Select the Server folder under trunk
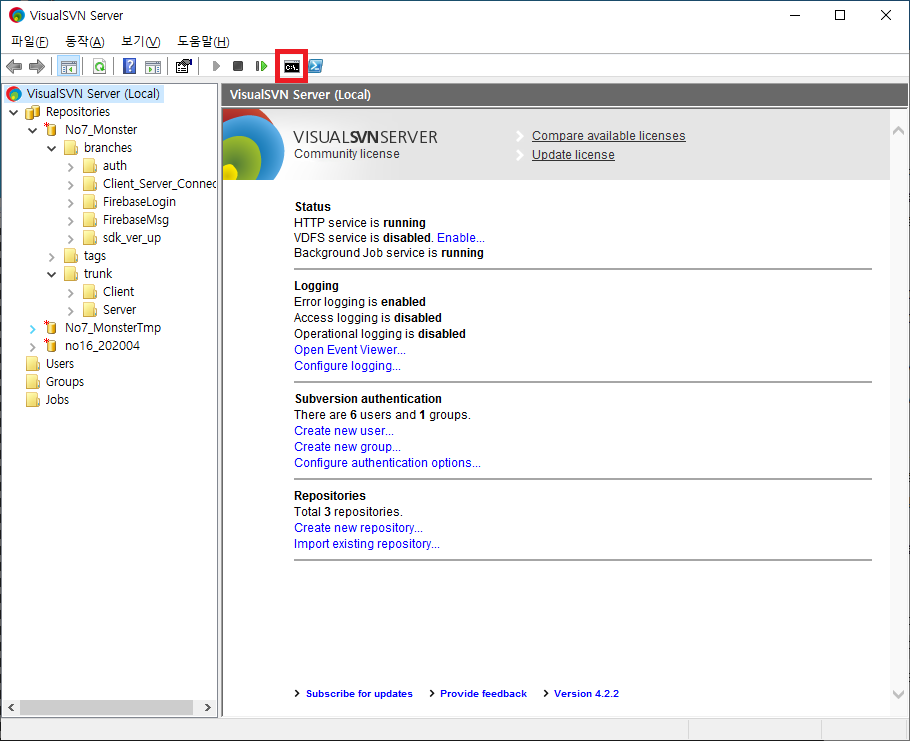 pyautogui.click(x=120, y=309)
